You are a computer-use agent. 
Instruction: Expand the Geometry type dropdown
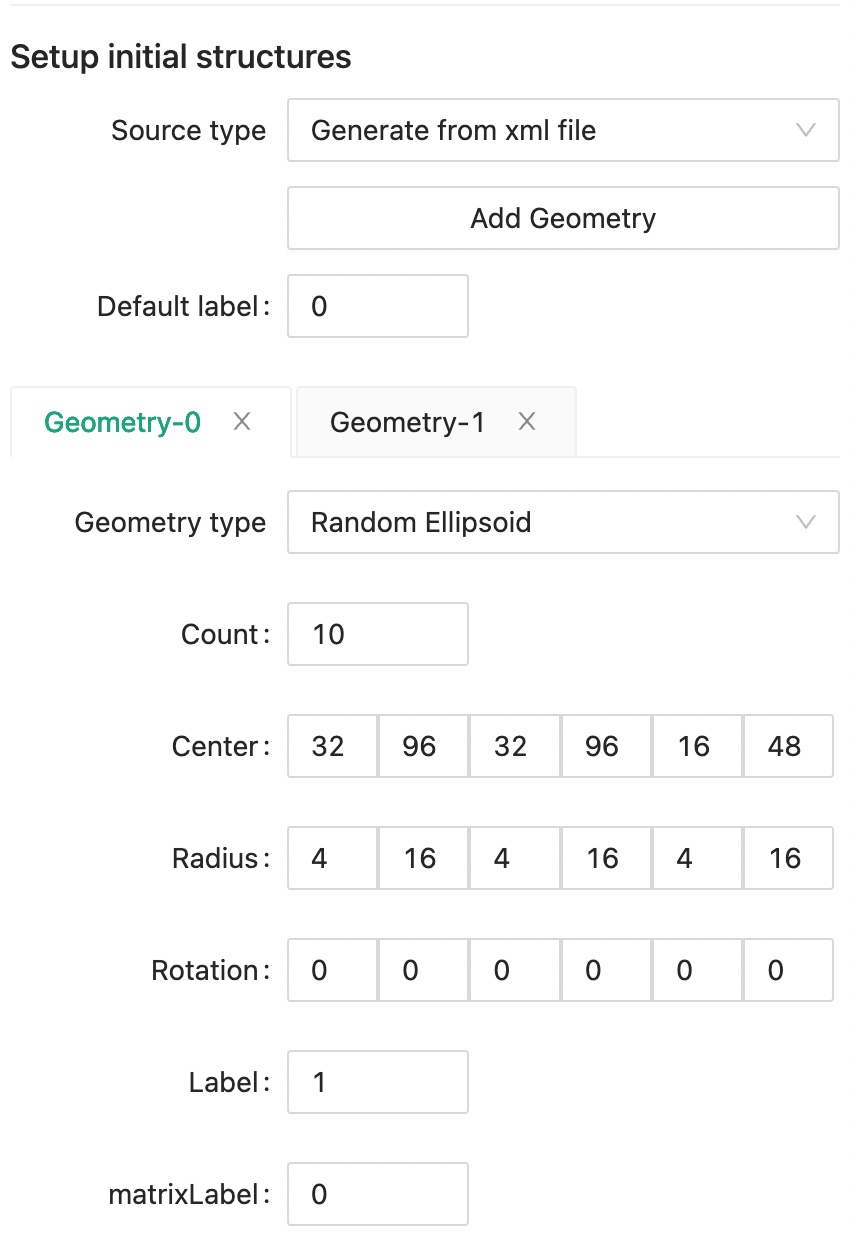click(x=562, y=522)
